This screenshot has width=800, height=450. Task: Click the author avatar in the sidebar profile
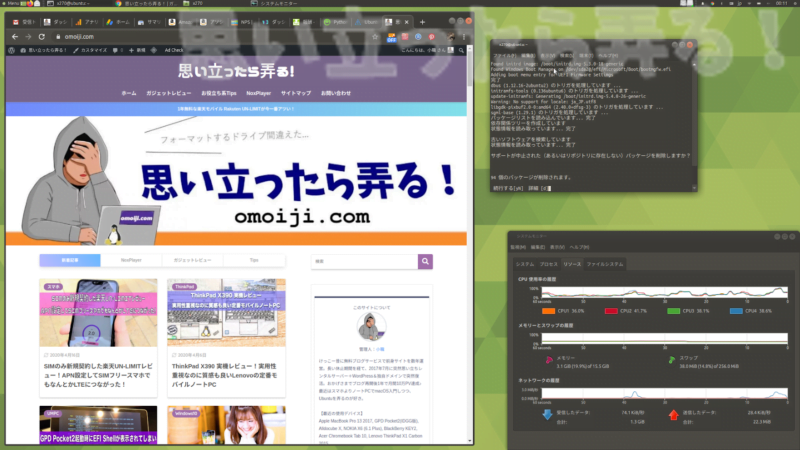[371, 327]
